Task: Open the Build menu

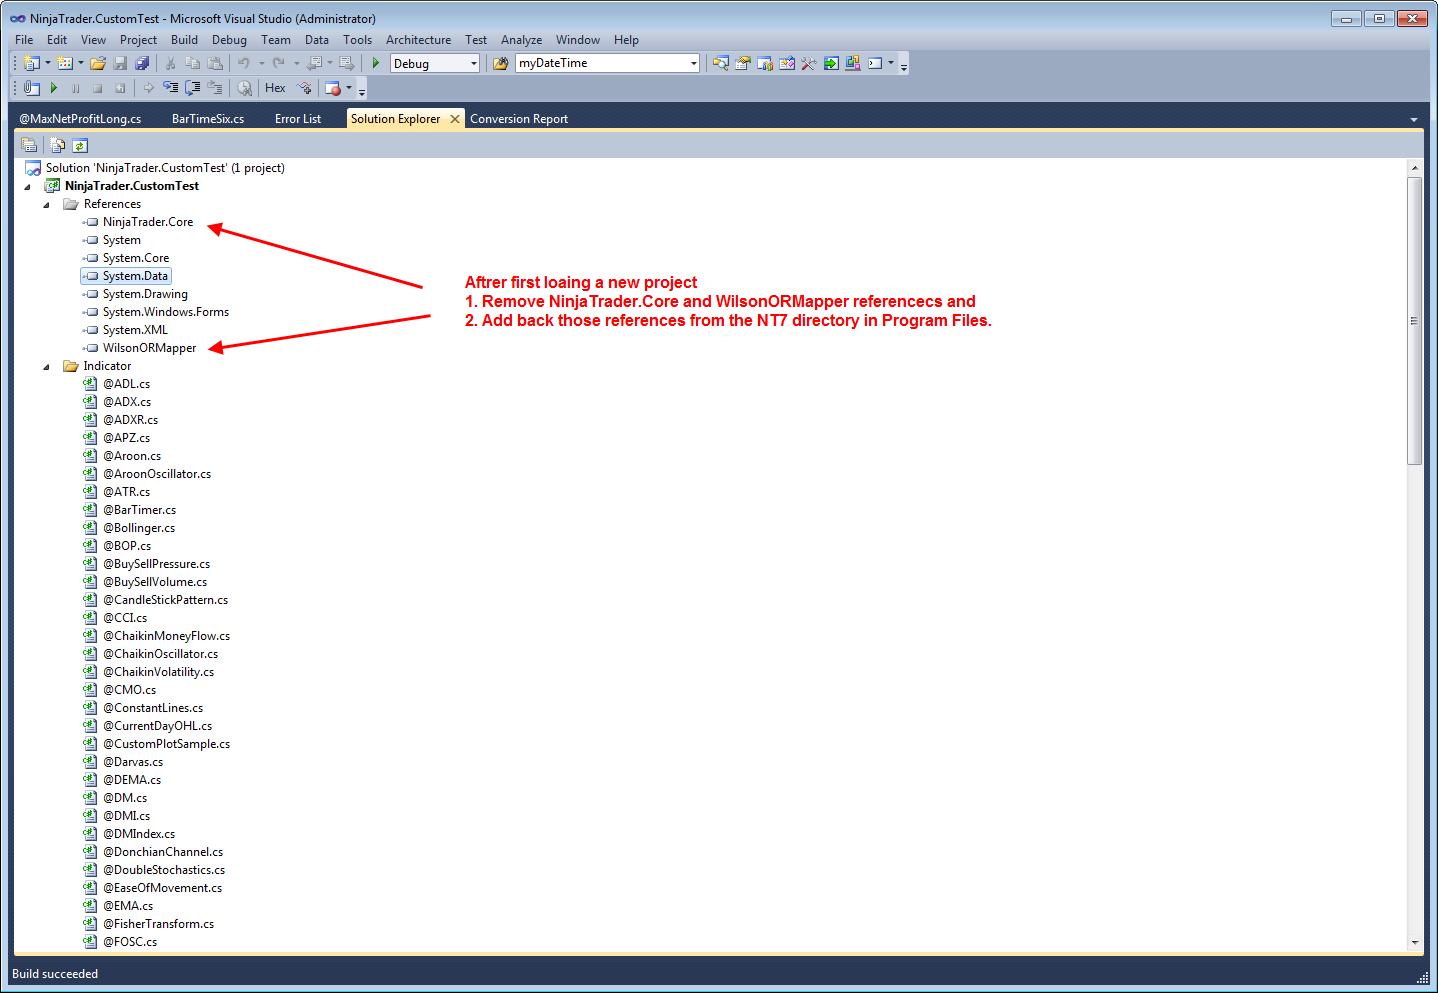Action: click(184, 40)
